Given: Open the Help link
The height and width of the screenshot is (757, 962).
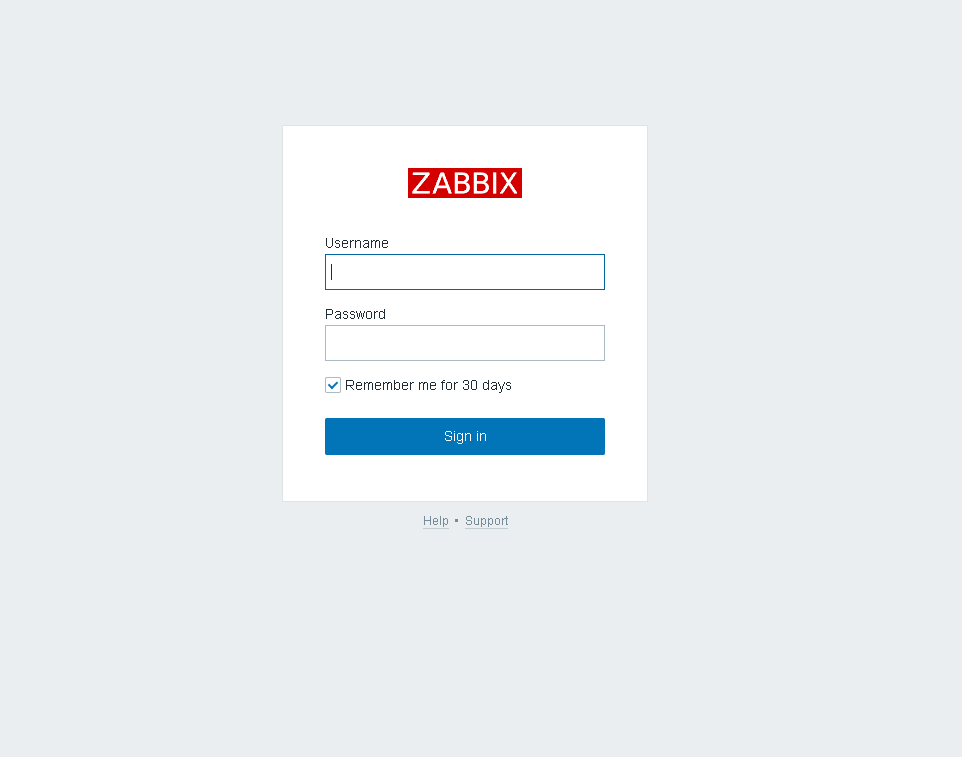Looking at the screenshot, I should 436,521.
